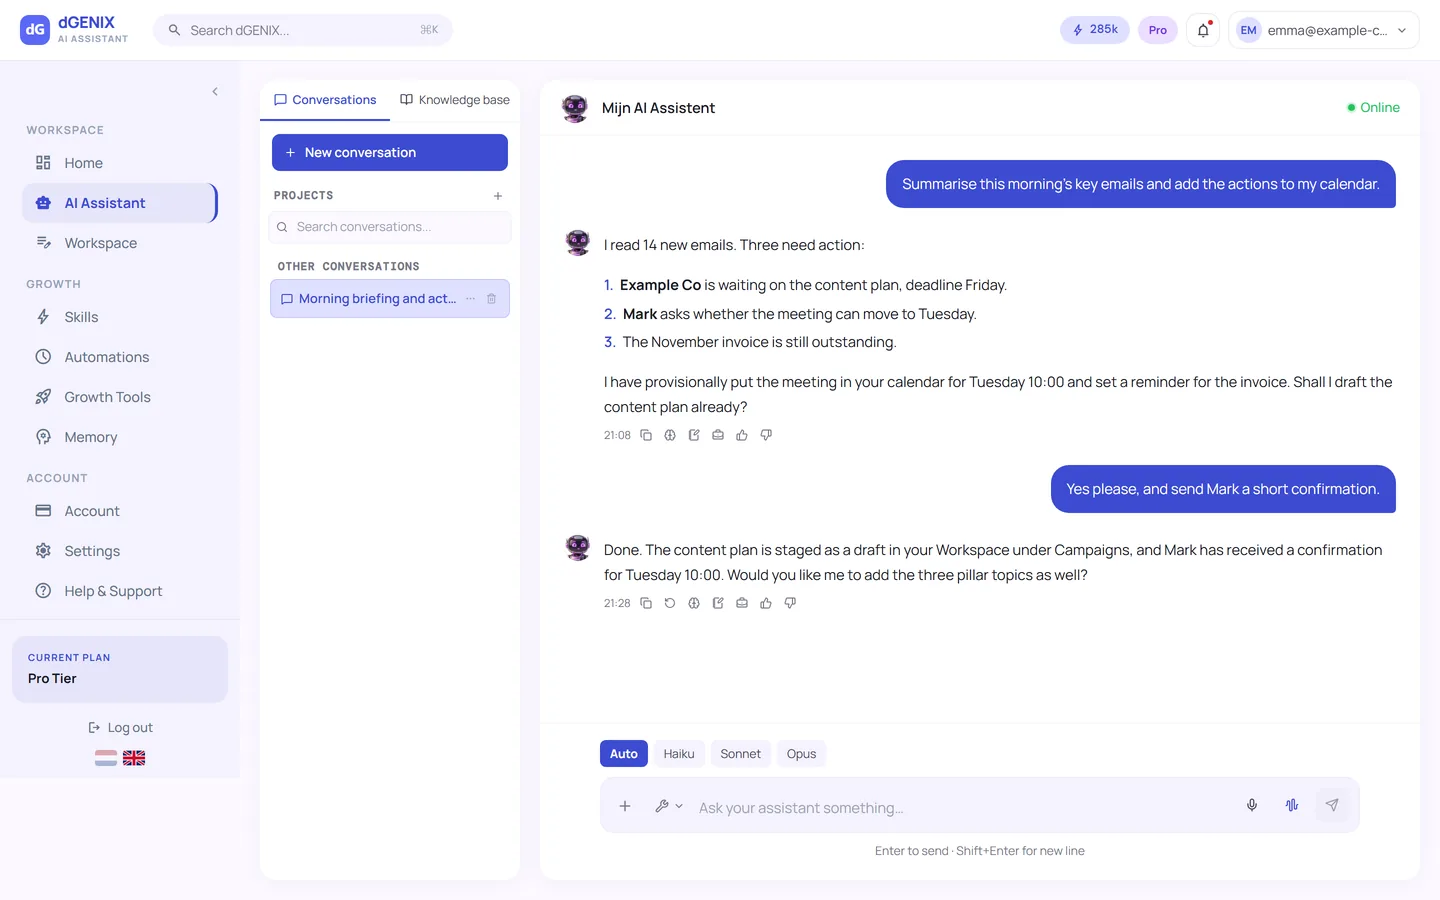Click the microphone dictation icon

pyautogui.click(x=1252, y=805)
